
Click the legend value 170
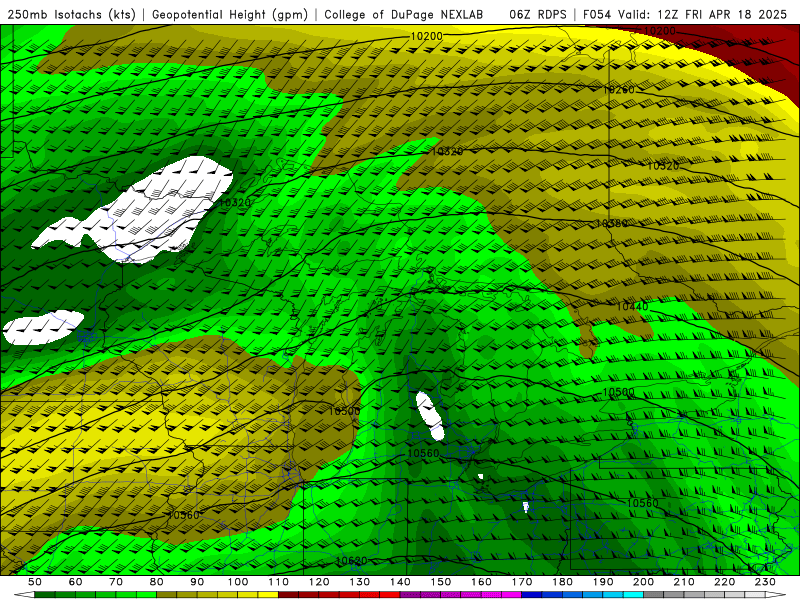[x=522, y=582]
